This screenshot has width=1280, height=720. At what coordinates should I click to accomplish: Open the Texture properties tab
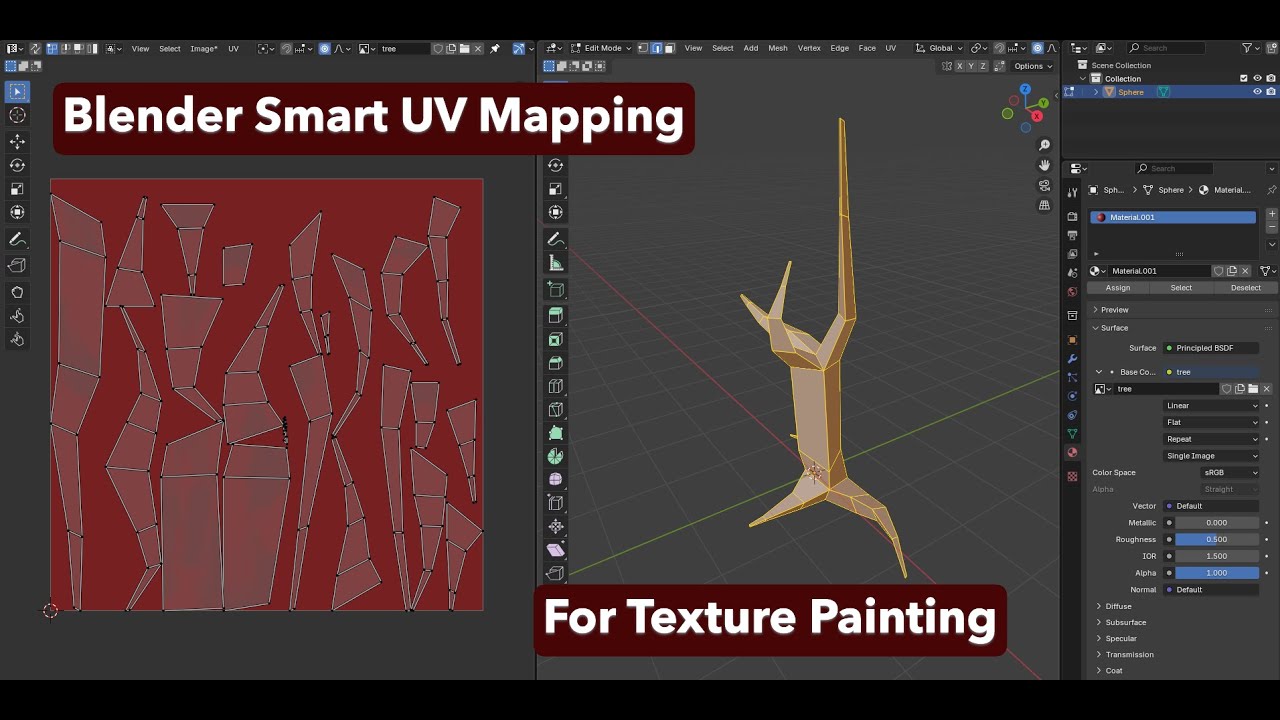1072,477
